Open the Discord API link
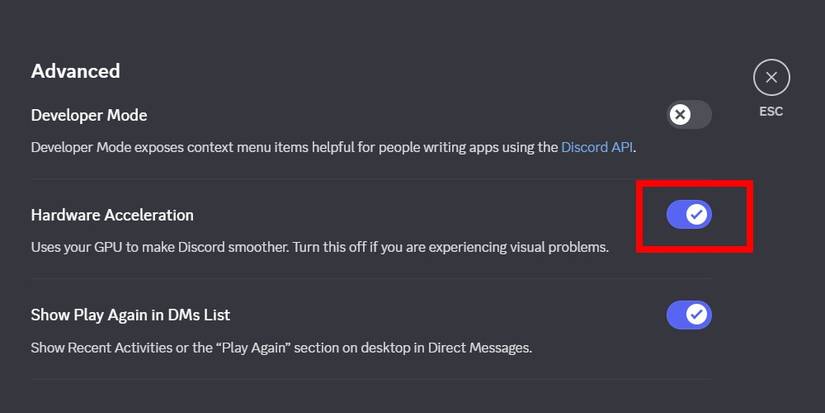The image size is (825, 413). click(597, 147)
